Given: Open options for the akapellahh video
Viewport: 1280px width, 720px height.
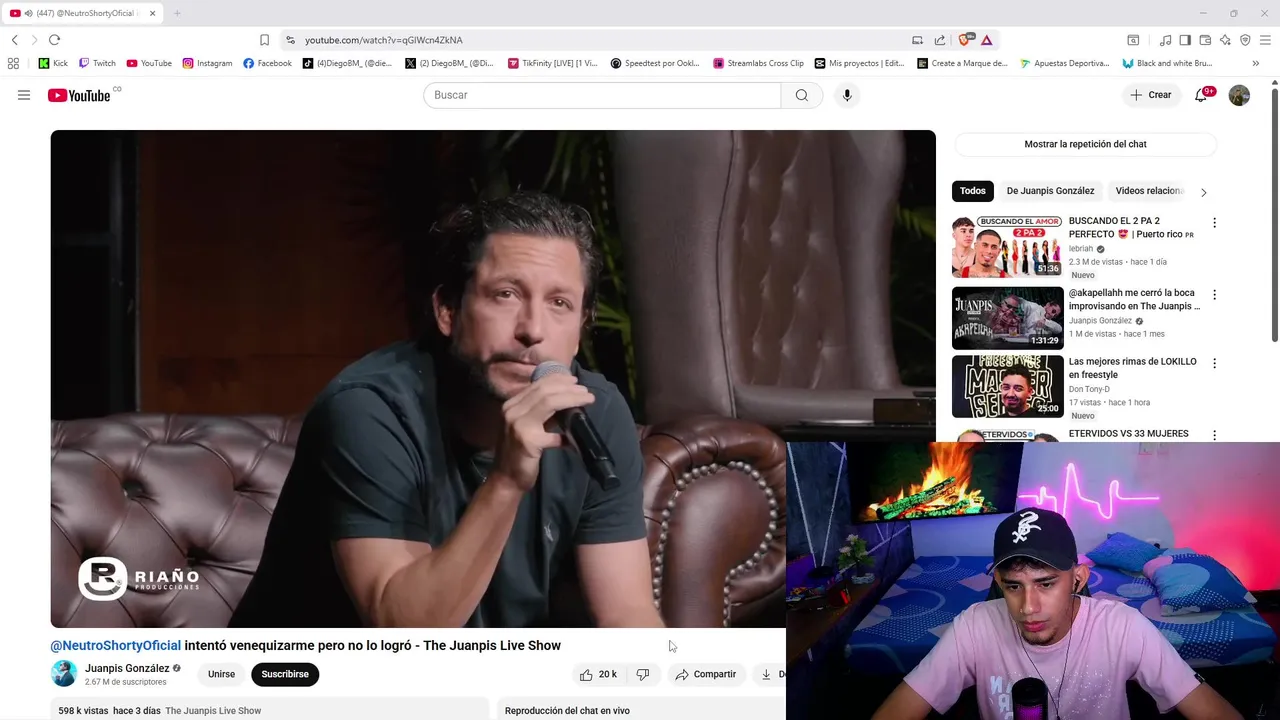Looking at the screenshot, I should (x=1214, y=295).
